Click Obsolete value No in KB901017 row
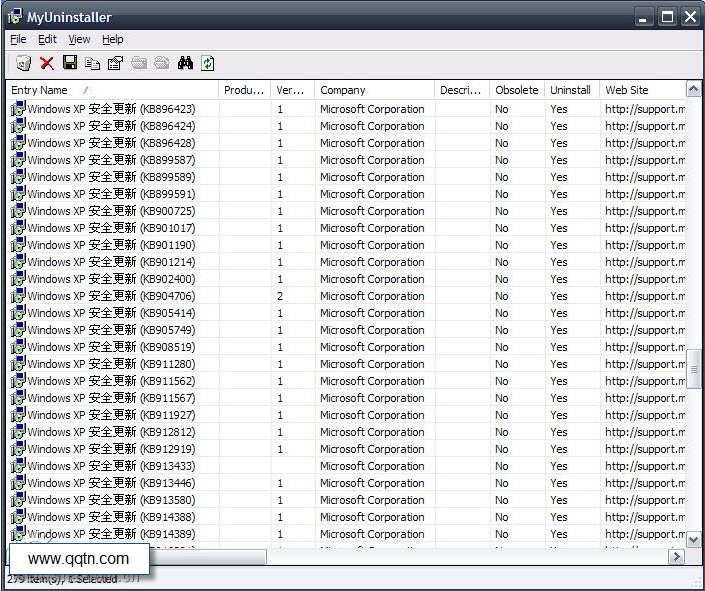 pos(502,228)
